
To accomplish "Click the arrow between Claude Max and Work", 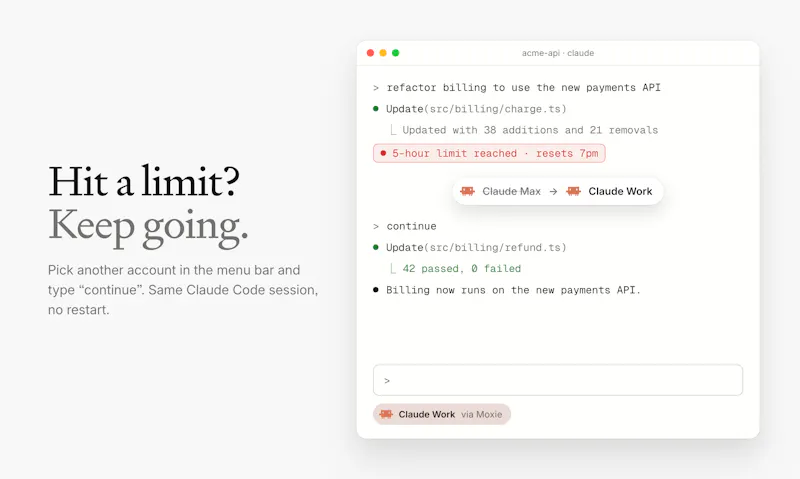I will tap(553, 191).
